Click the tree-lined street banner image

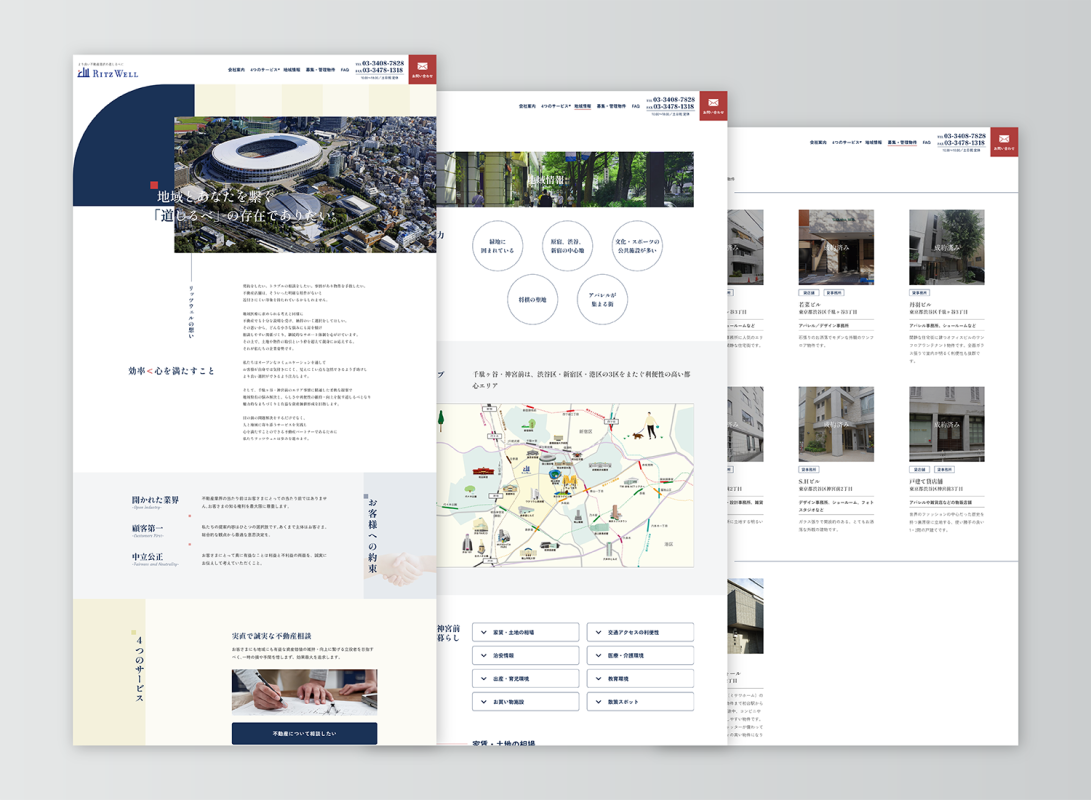tap(565, 179)
